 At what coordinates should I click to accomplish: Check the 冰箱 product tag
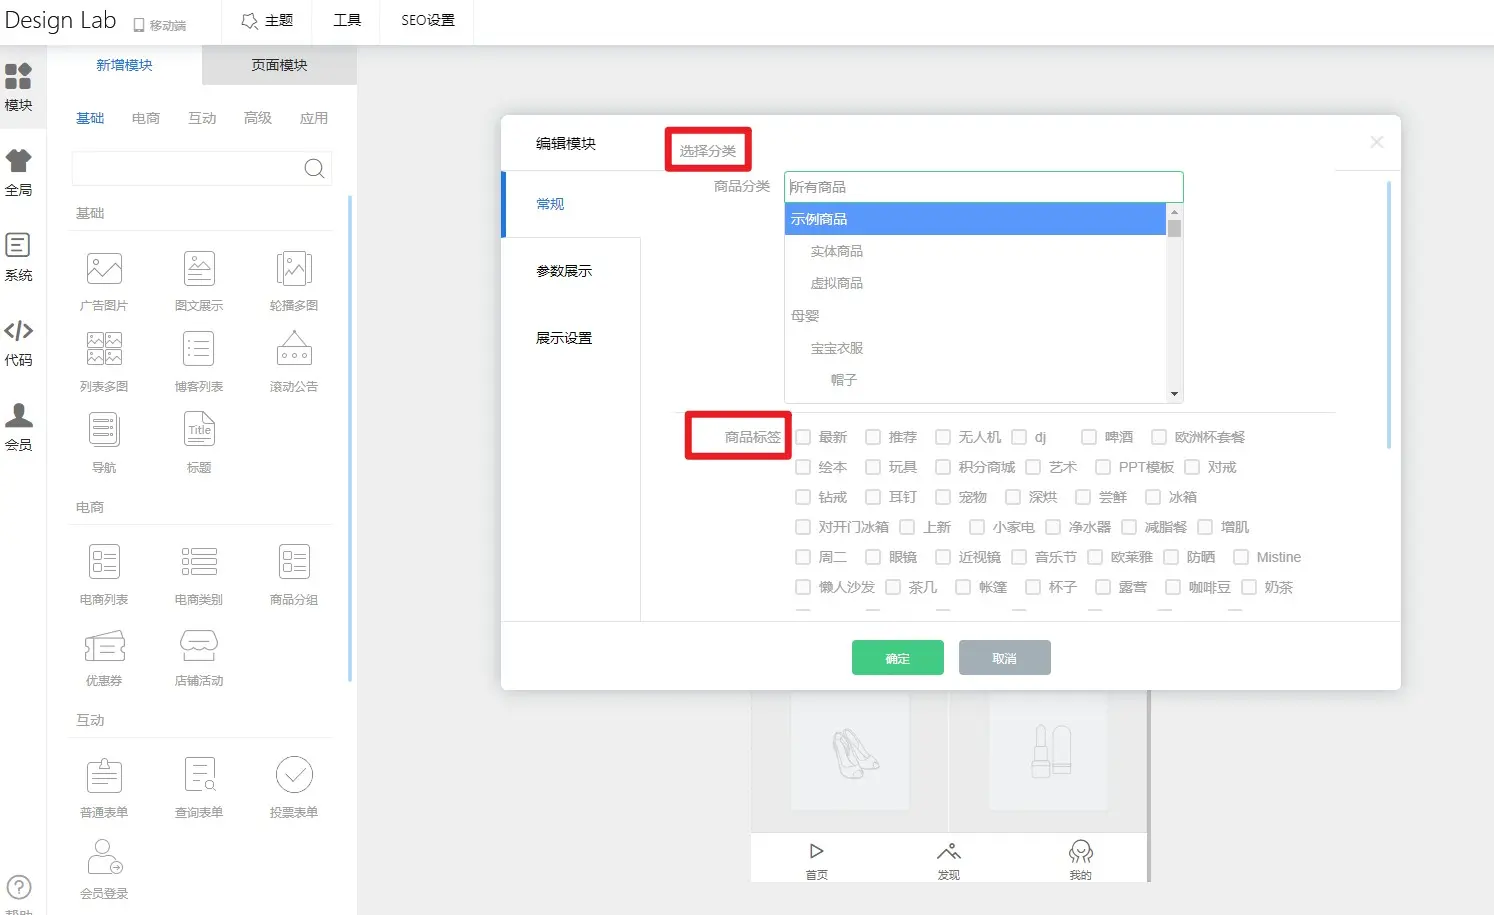tap(1153, 496)
